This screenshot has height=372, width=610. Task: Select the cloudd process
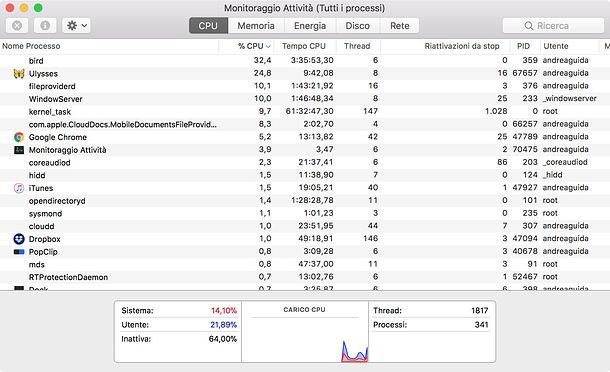tap(41, 226)
